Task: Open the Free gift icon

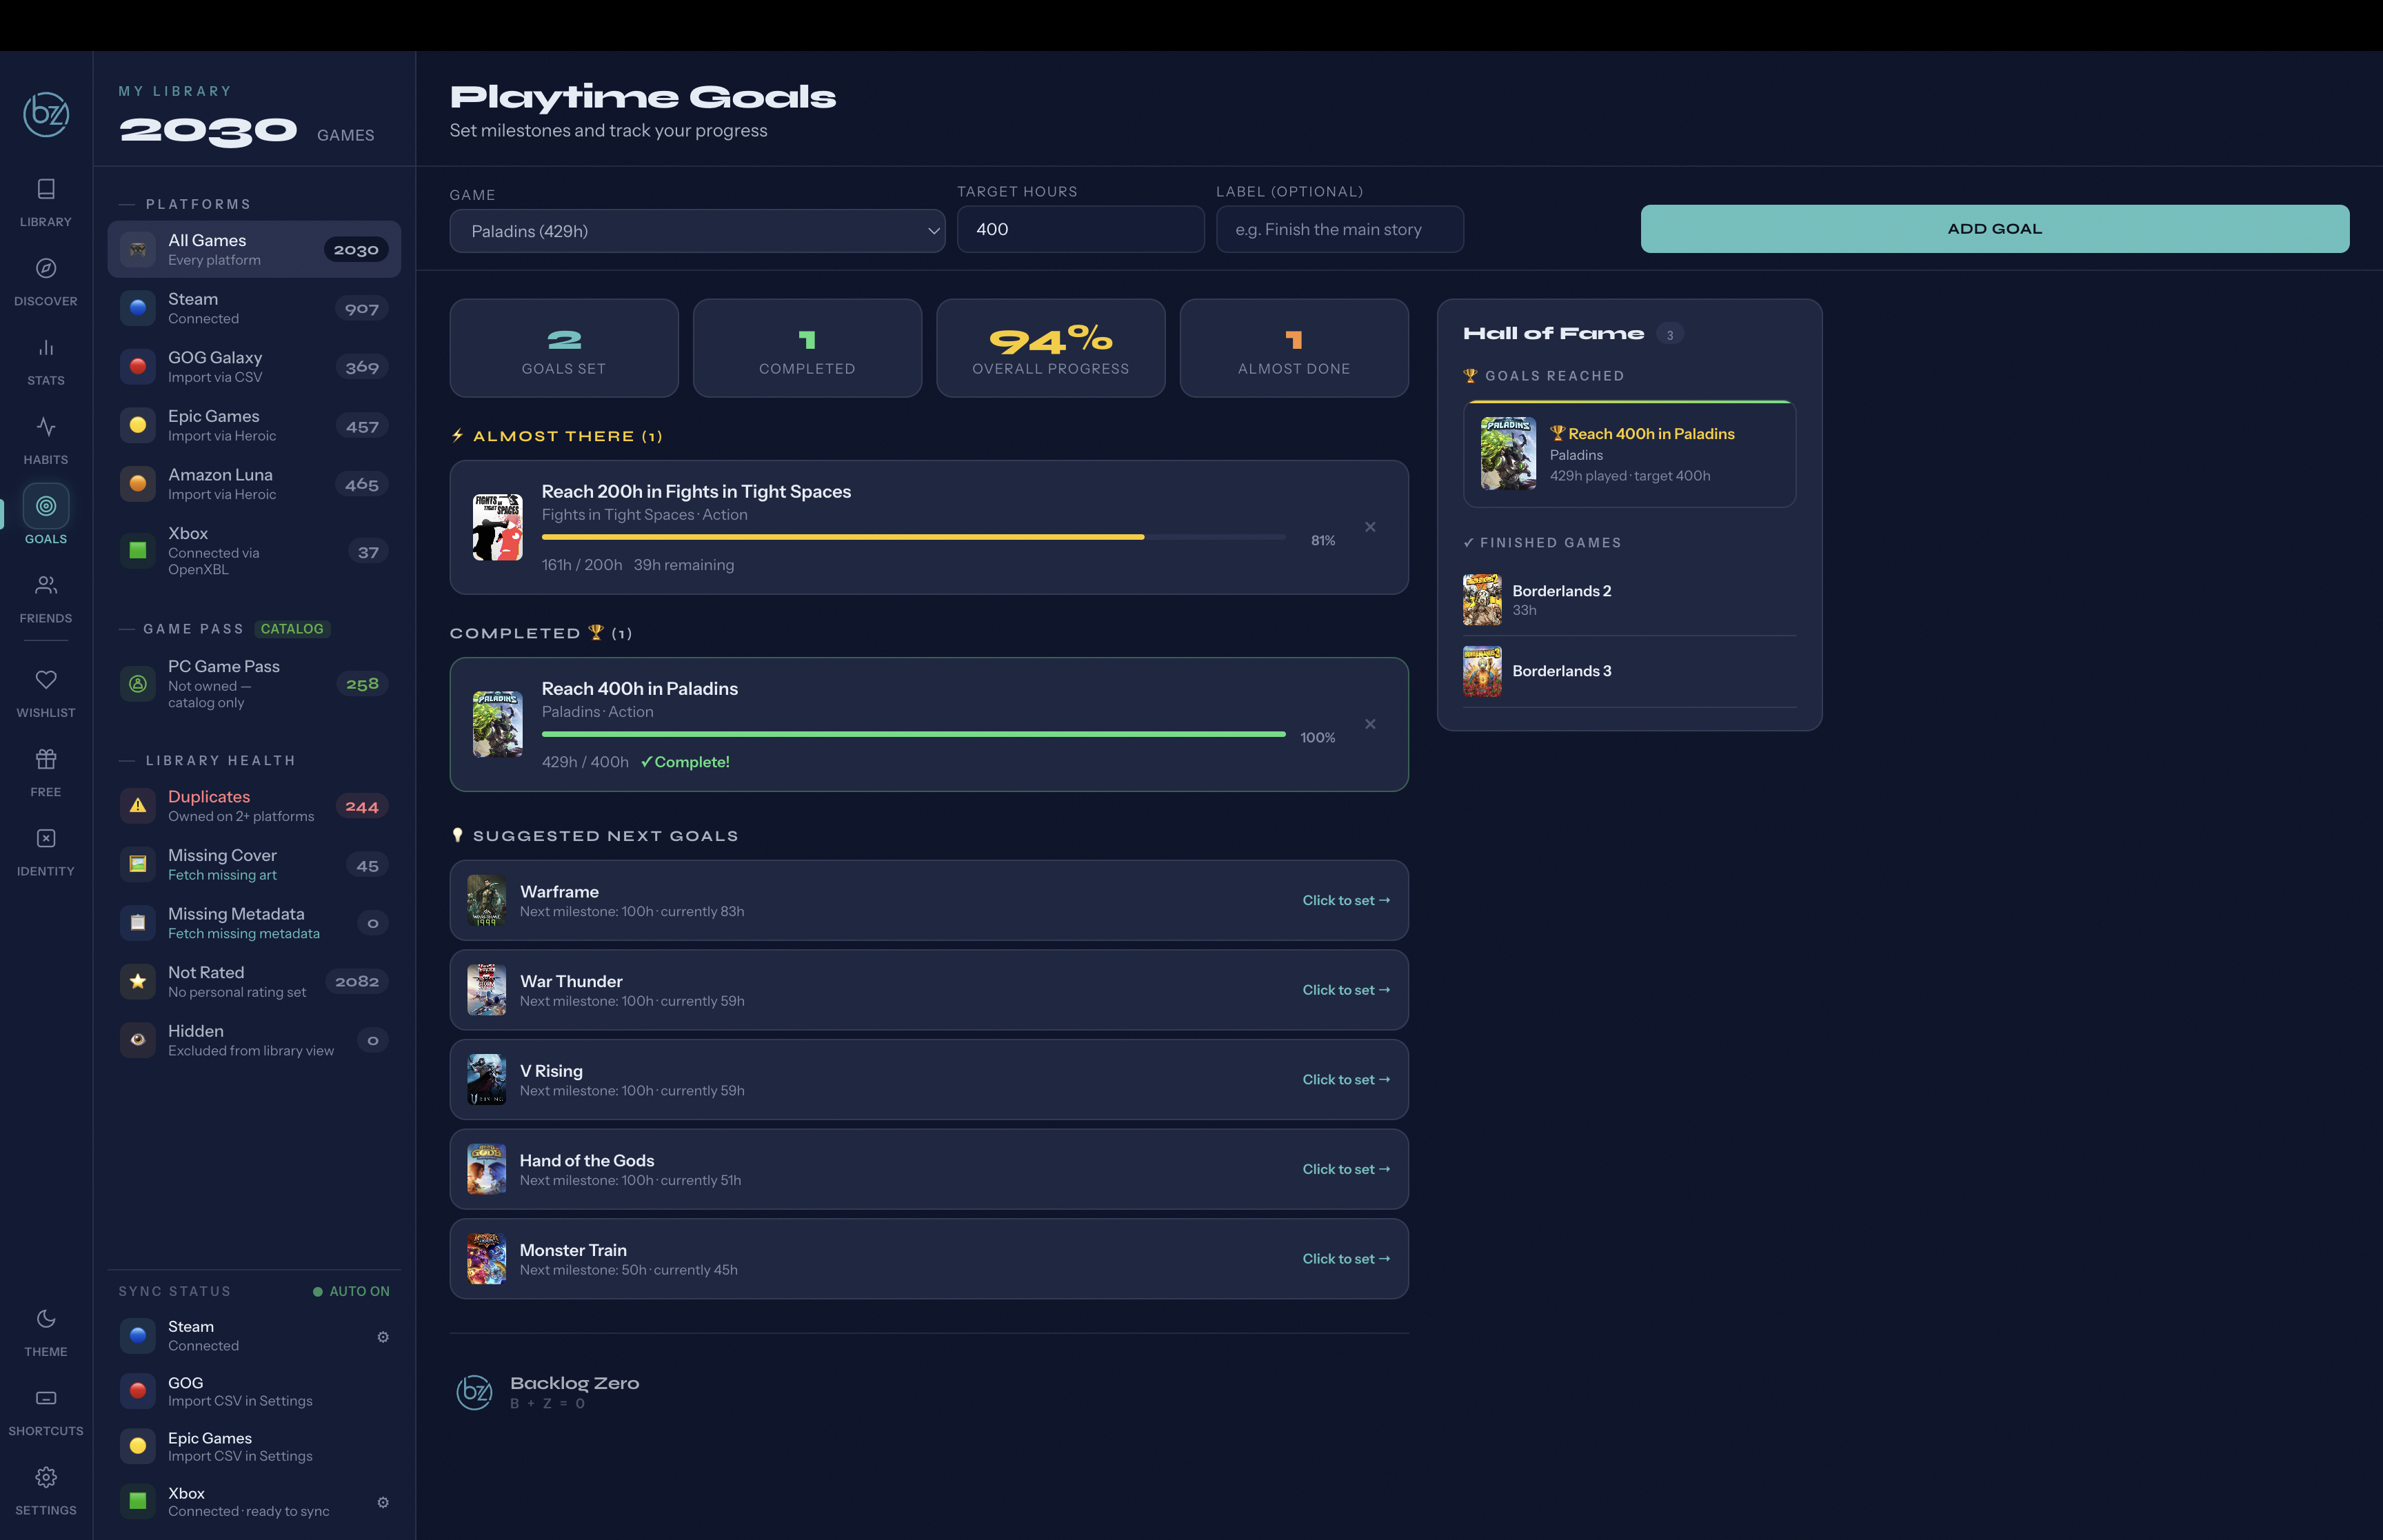Action: click(x=46, y=759)
